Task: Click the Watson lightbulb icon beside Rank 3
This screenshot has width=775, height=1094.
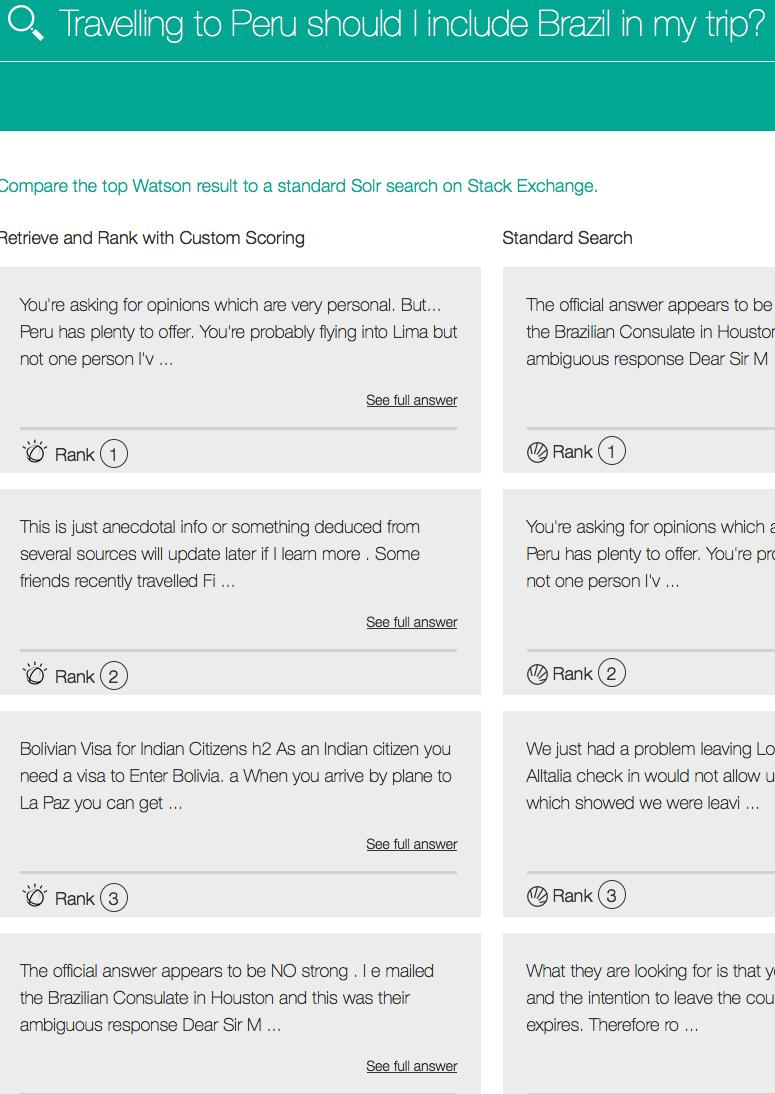Action: [x=34, y=897]
